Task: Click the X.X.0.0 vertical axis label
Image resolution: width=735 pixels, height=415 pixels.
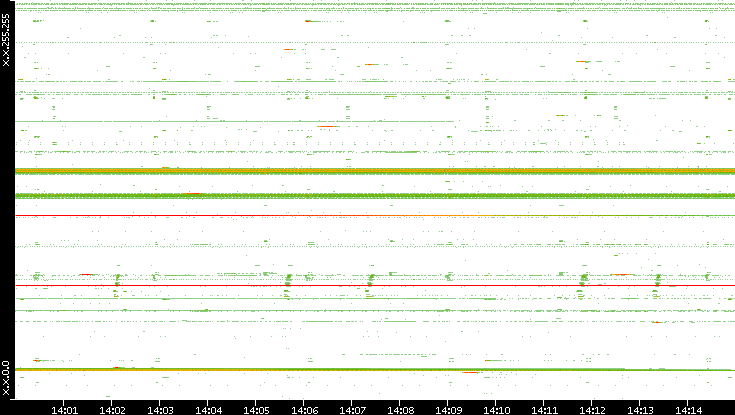Action: [6, 378]
